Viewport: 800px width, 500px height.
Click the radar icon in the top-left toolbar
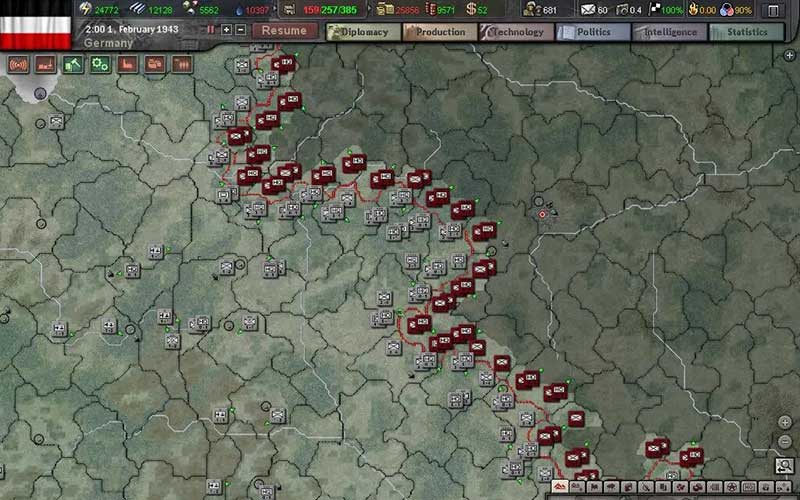17,65
